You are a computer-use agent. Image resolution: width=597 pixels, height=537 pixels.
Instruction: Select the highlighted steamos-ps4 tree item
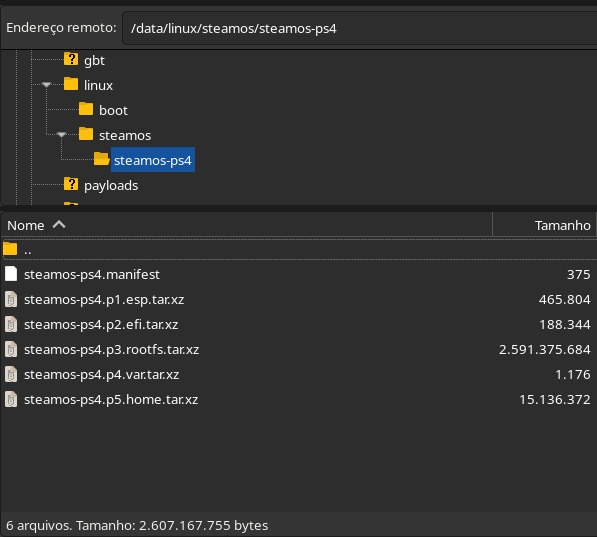(153, 160)
